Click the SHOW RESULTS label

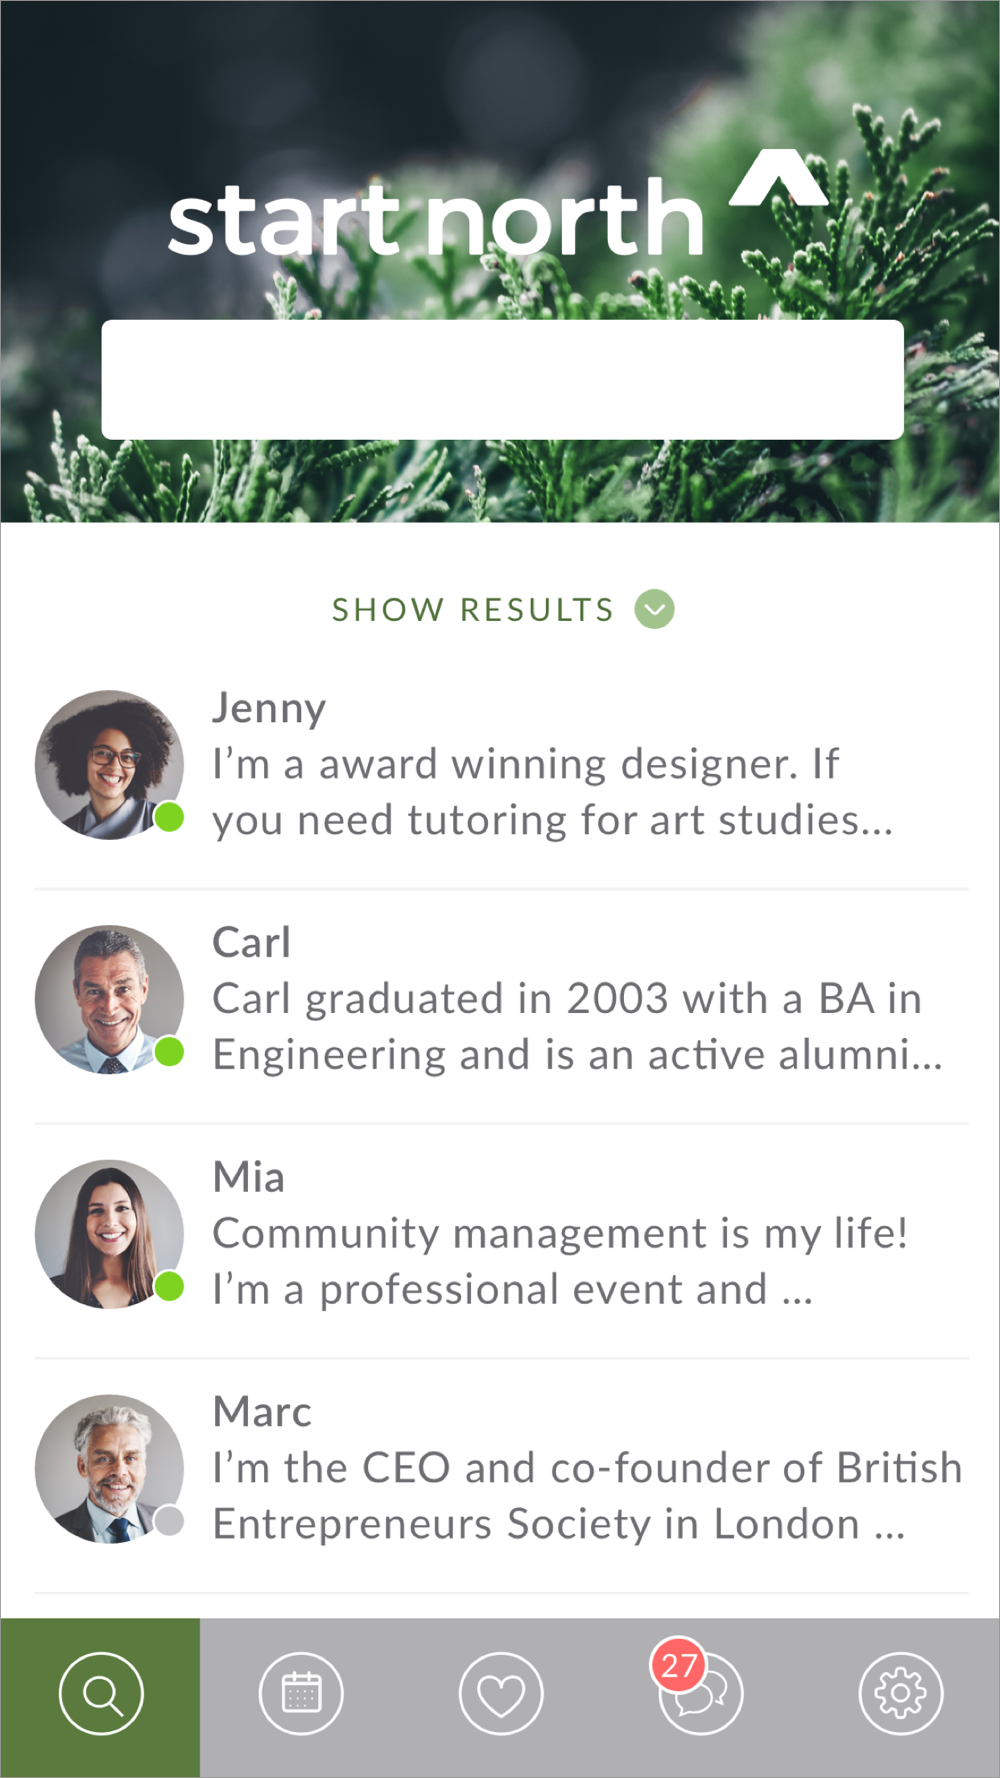(473, 609)
